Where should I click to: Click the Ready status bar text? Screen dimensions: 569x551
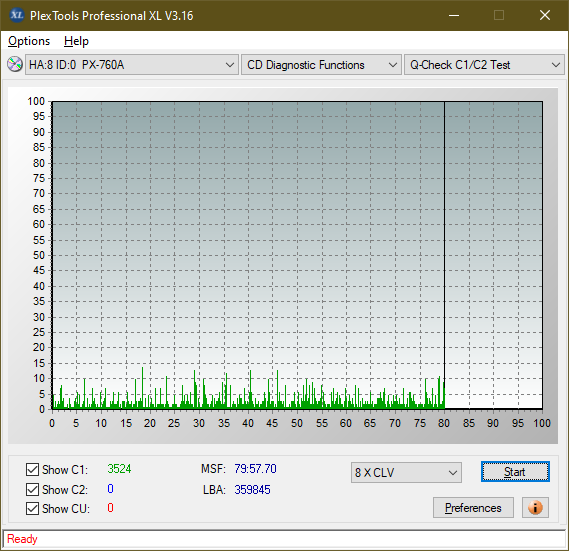click(22, 539)
